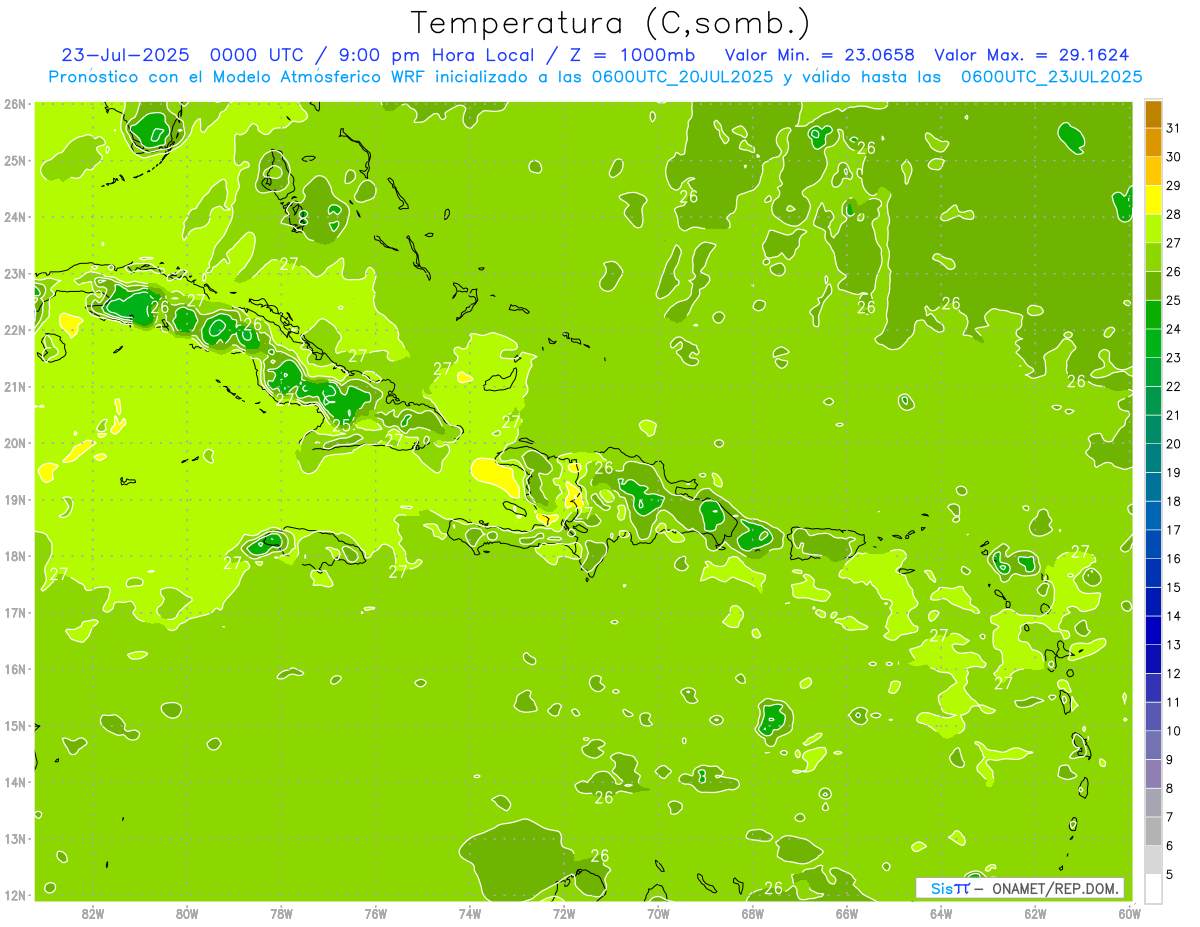Click the 66W longitude label
Image resolution: width=1200 pixels, height=927 pixels.
[846, 913]
